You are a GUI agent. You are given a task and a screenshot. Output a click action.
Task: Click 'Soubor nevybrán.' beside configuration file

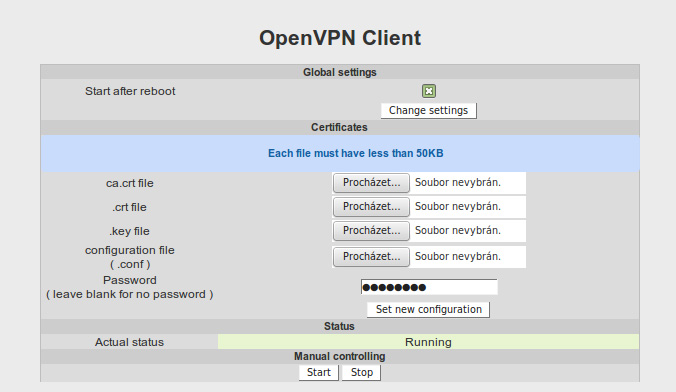tap(458, 256)
